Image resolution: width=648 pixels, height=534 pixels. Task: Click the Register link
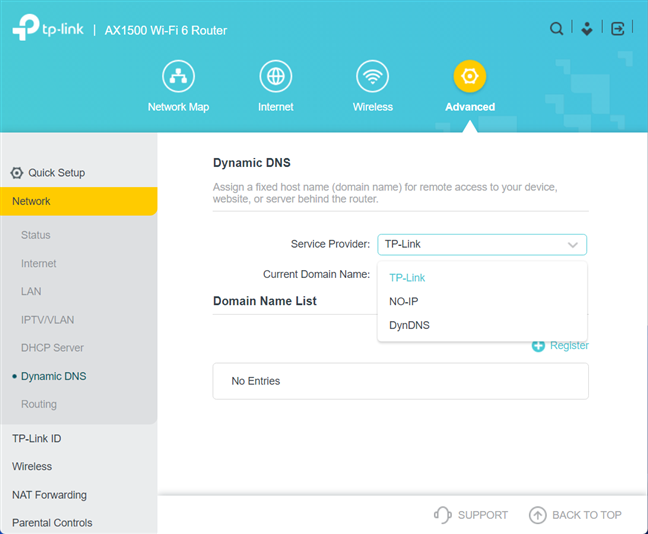[x=569, y=346]
